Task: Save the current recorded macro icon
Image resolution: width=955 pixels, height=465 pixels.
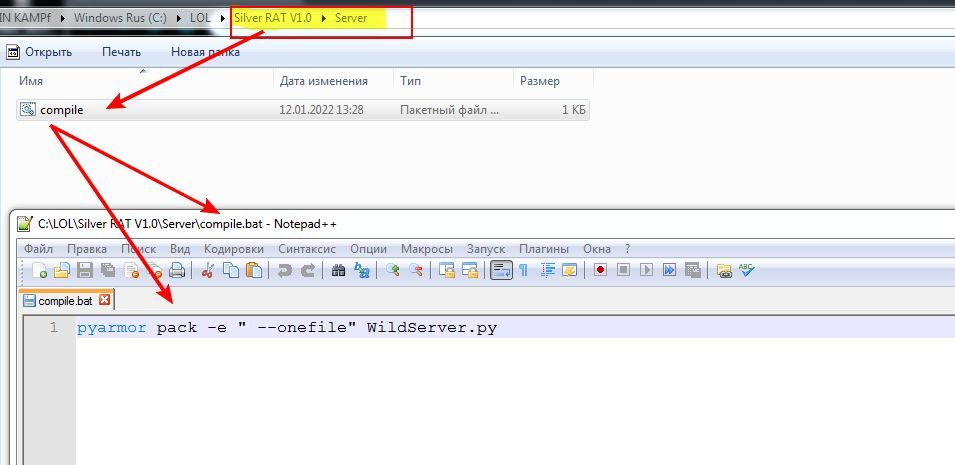Action: point(692,269)
